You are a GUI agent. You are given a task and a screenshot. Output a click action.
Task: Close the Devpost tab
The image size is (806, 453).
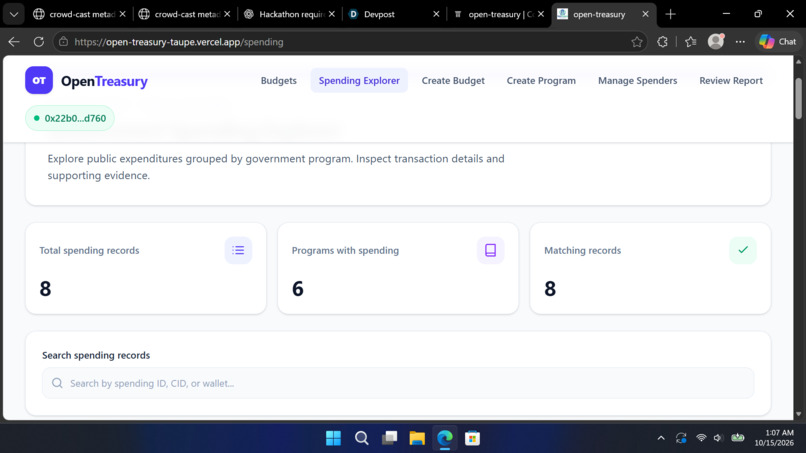[x=436, y=14]
